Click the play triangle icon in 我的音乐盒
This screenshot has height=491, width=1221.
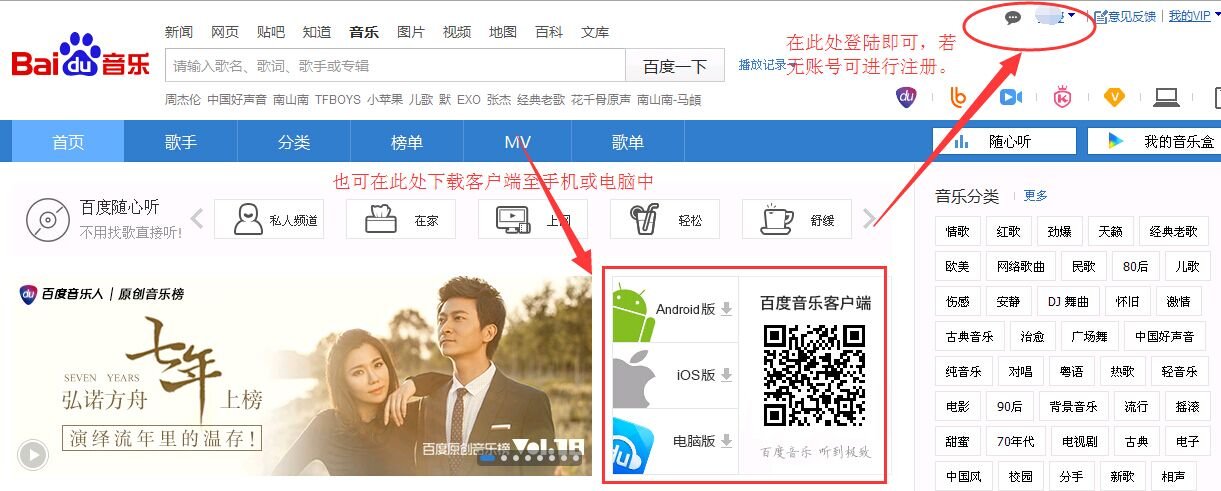tap(1116, 141)
